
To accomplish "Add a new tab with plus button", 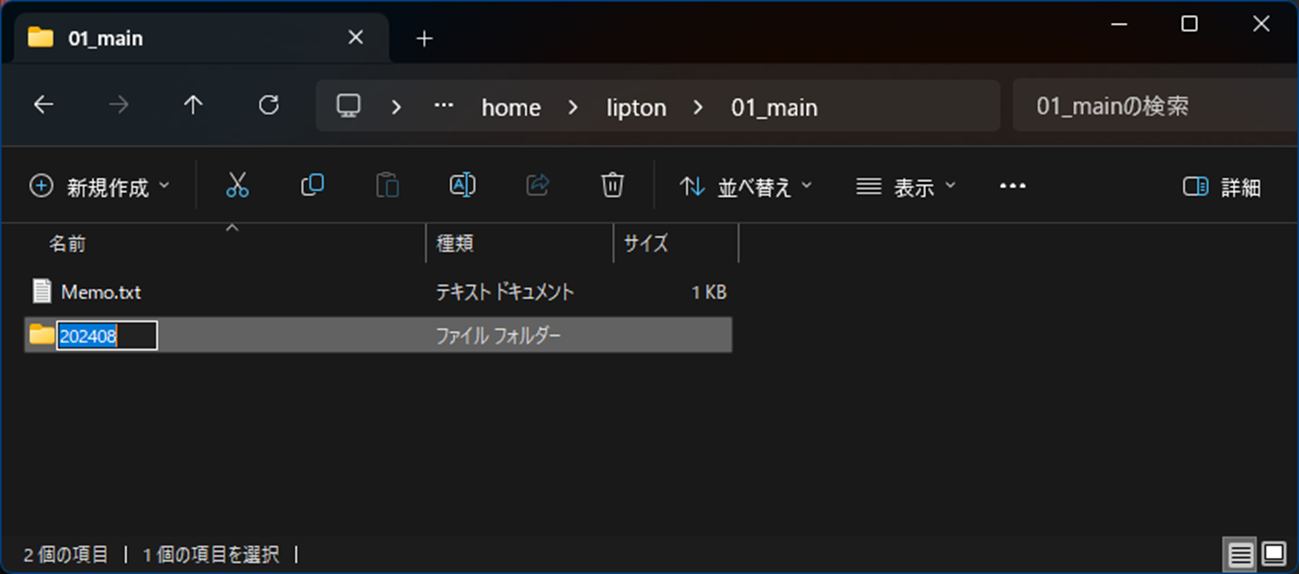I will pyautogui.click(x=424, y=38).
